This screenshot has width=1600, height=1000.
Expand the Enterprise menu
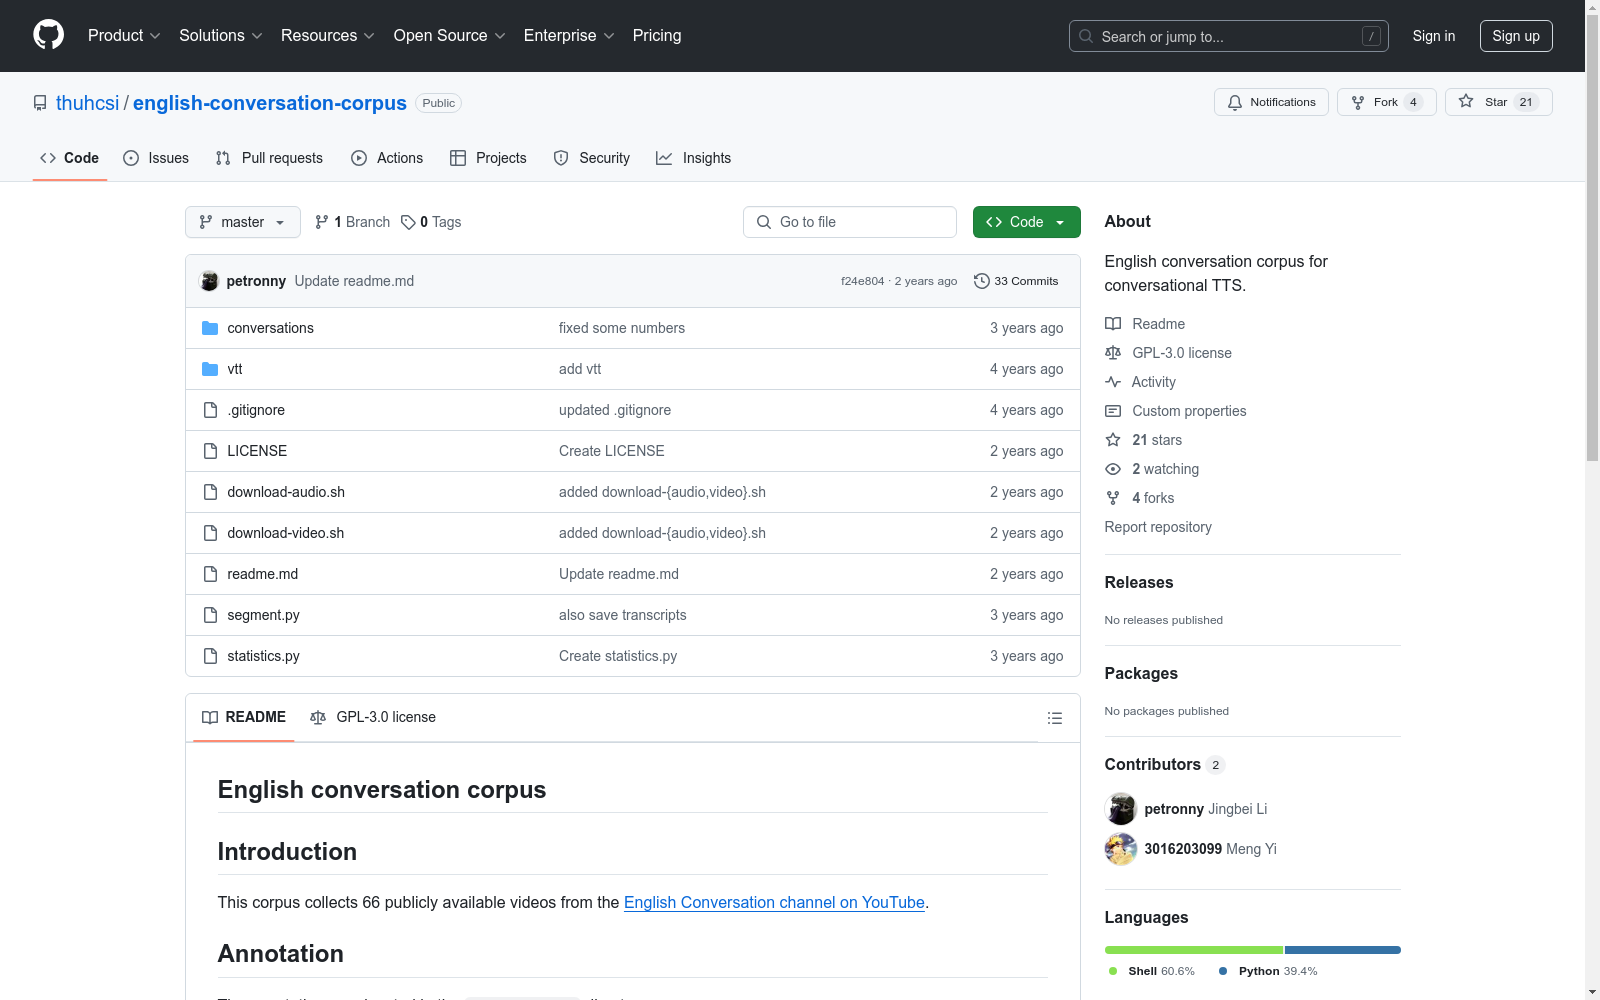tap(569, 35)
